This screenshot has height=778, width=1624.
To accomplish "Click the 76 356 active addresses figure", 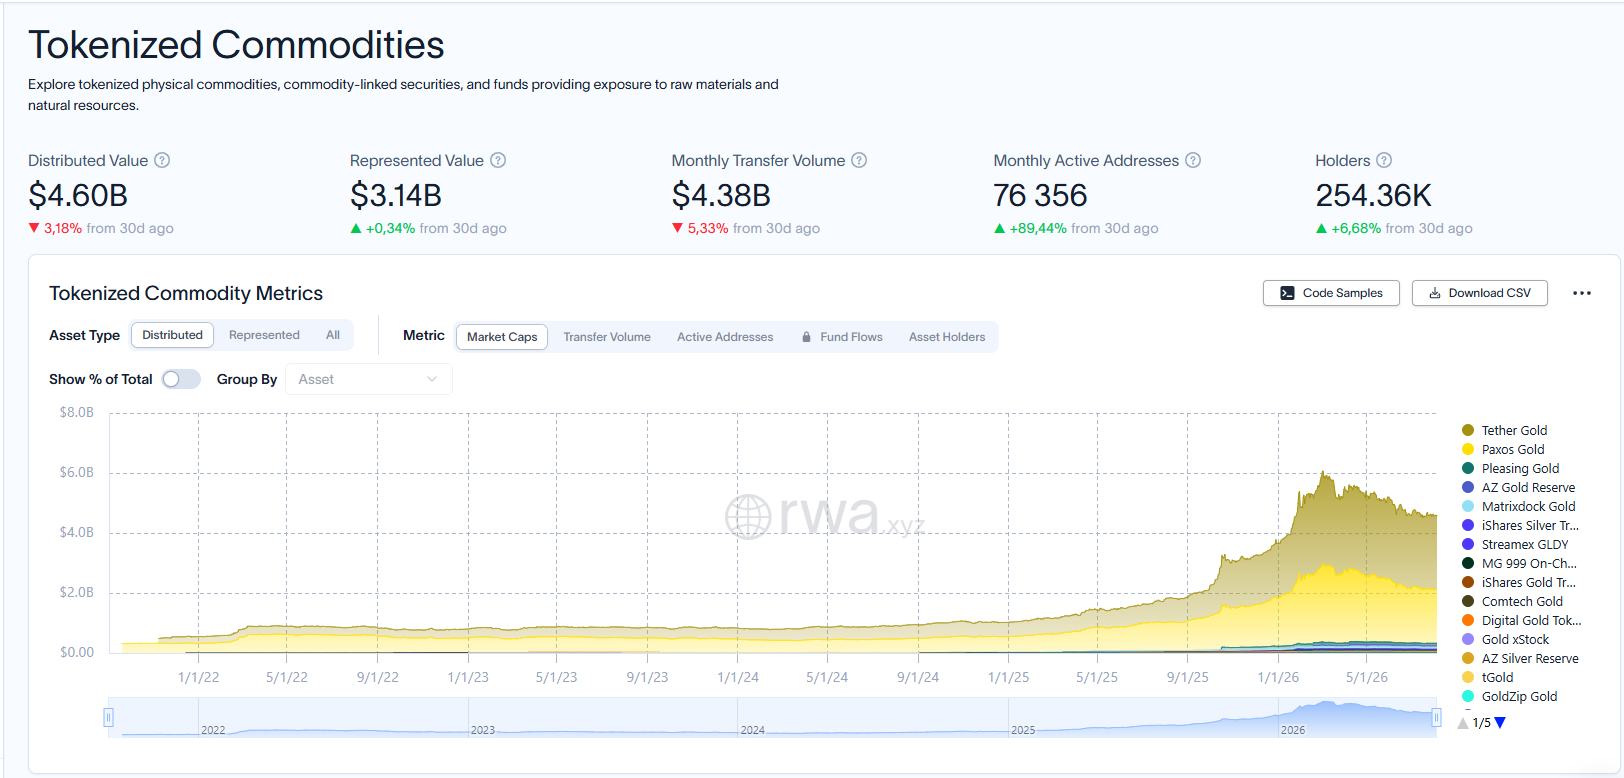I will tap(1040, 195).
